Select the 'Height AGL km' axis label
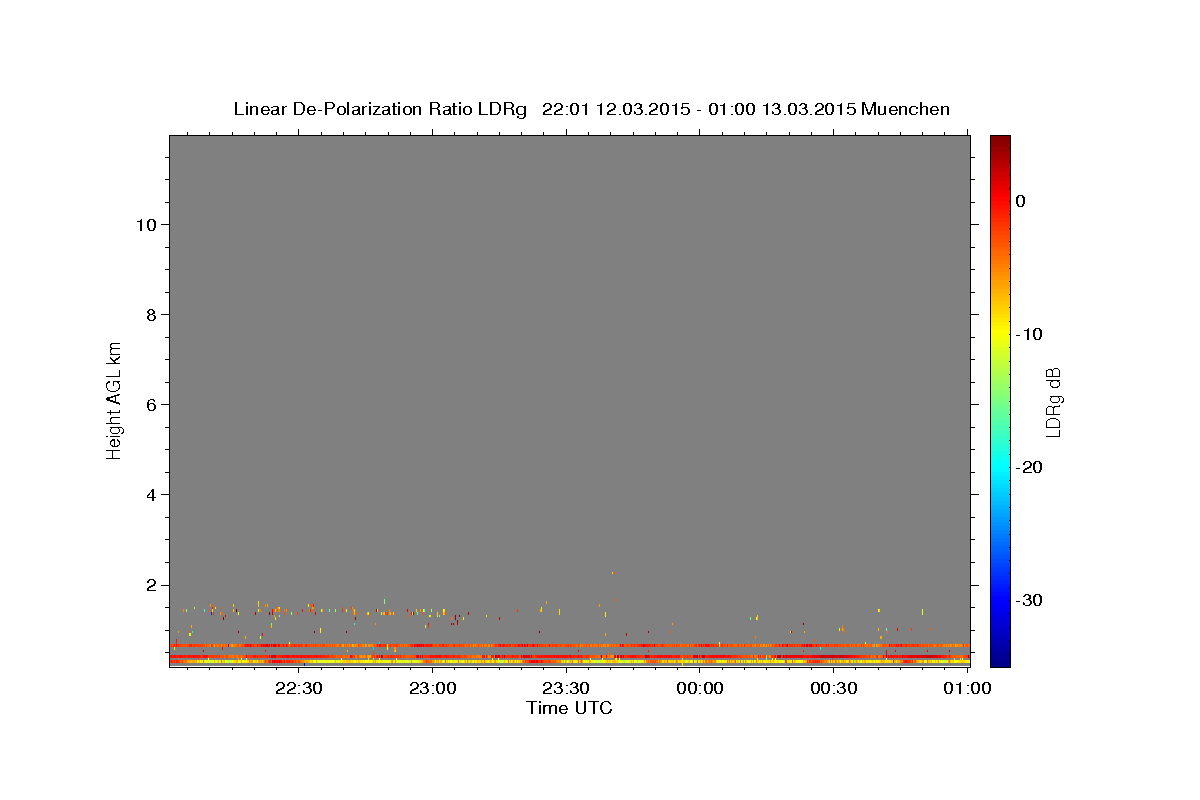 (x=114, y=399)
